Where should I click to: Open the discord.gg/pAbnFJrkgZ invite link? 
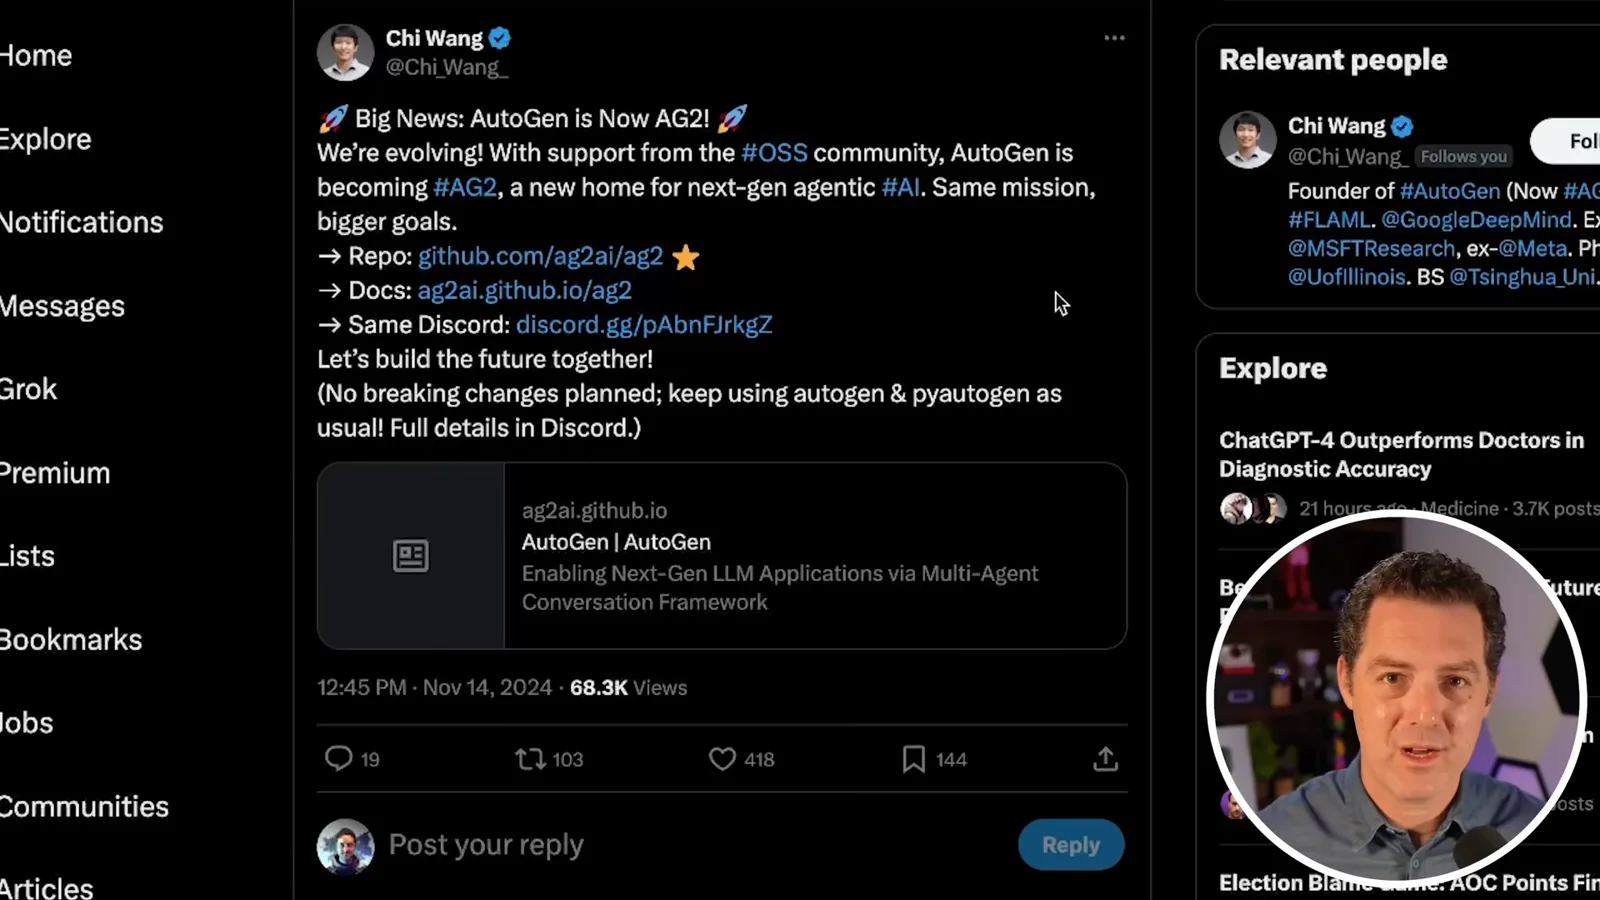pyautogui.click(x=644, y=325)
